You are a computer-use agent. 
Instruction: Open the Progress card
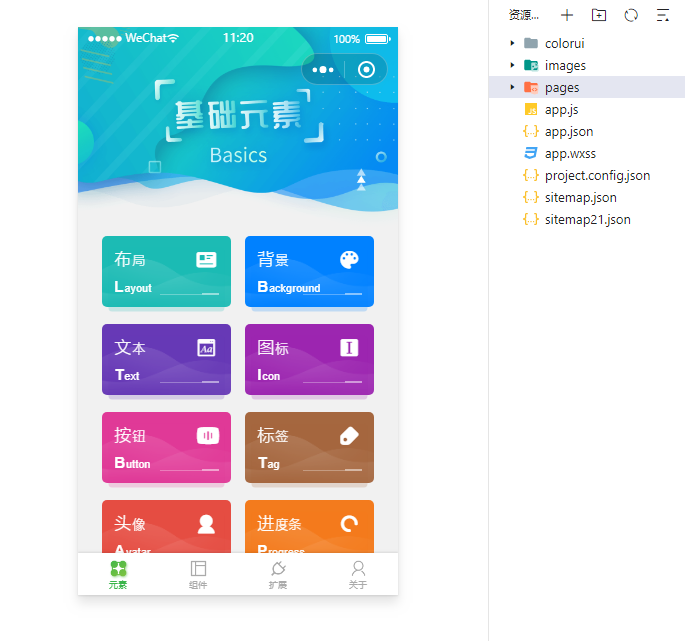click(x=309, y=526)
